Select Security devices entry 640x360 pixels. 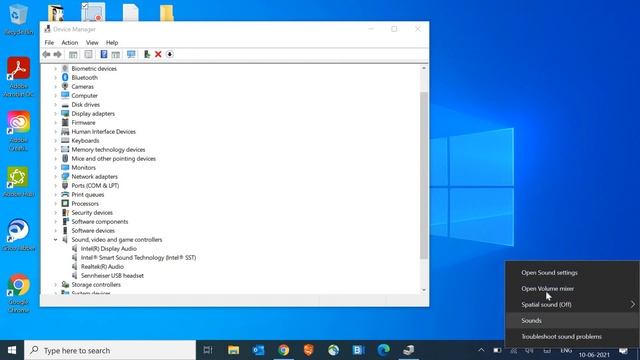click(92, 212)
